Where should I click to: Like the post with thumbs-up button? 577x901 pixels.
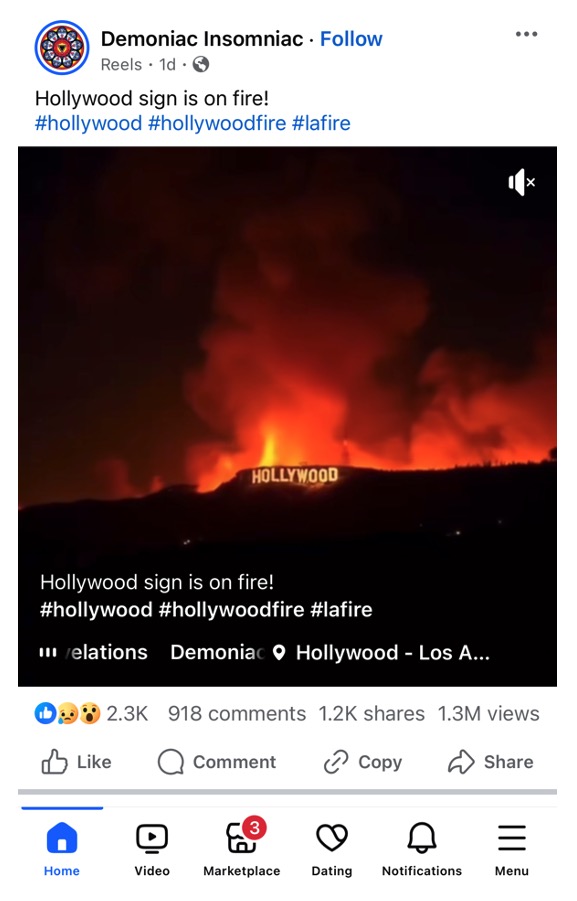76,762
